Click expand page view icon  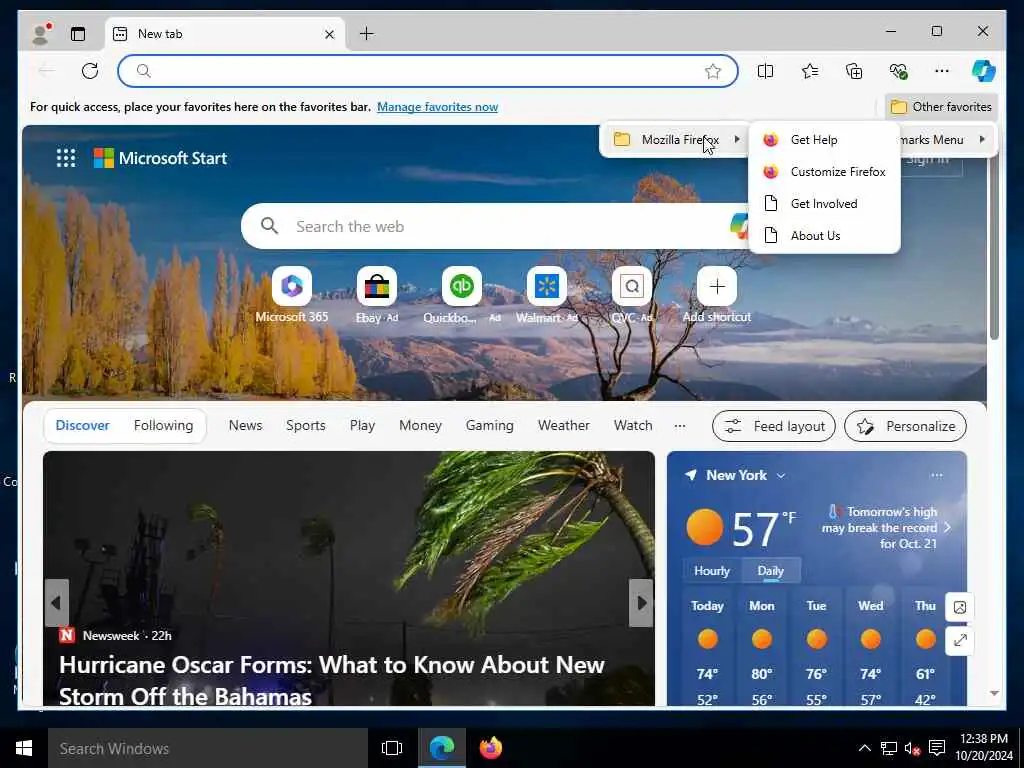[959, 641]
